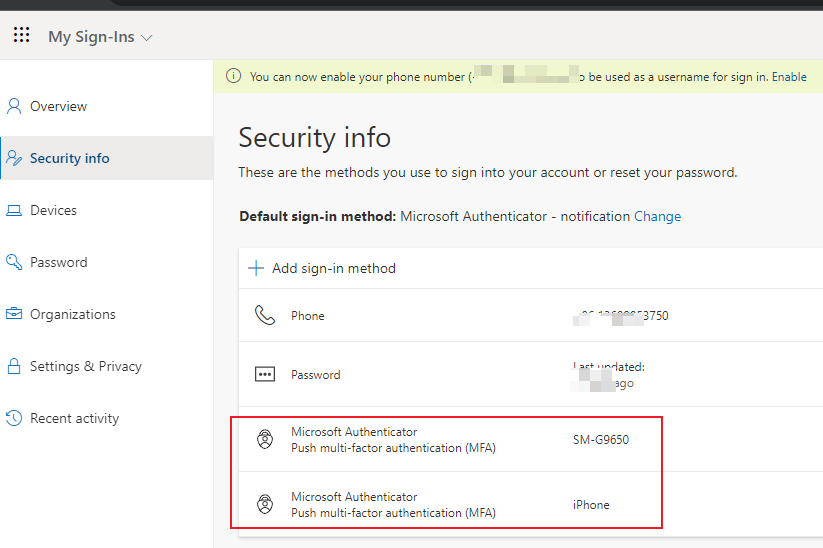
Task: Select the Phone method label
Action: 308,315
